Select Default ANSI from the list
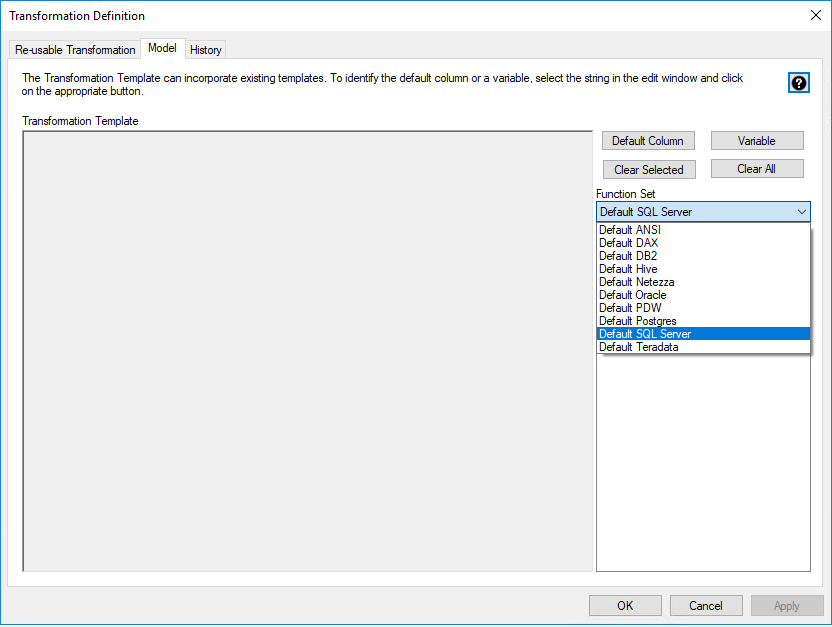 pos(630,230)
